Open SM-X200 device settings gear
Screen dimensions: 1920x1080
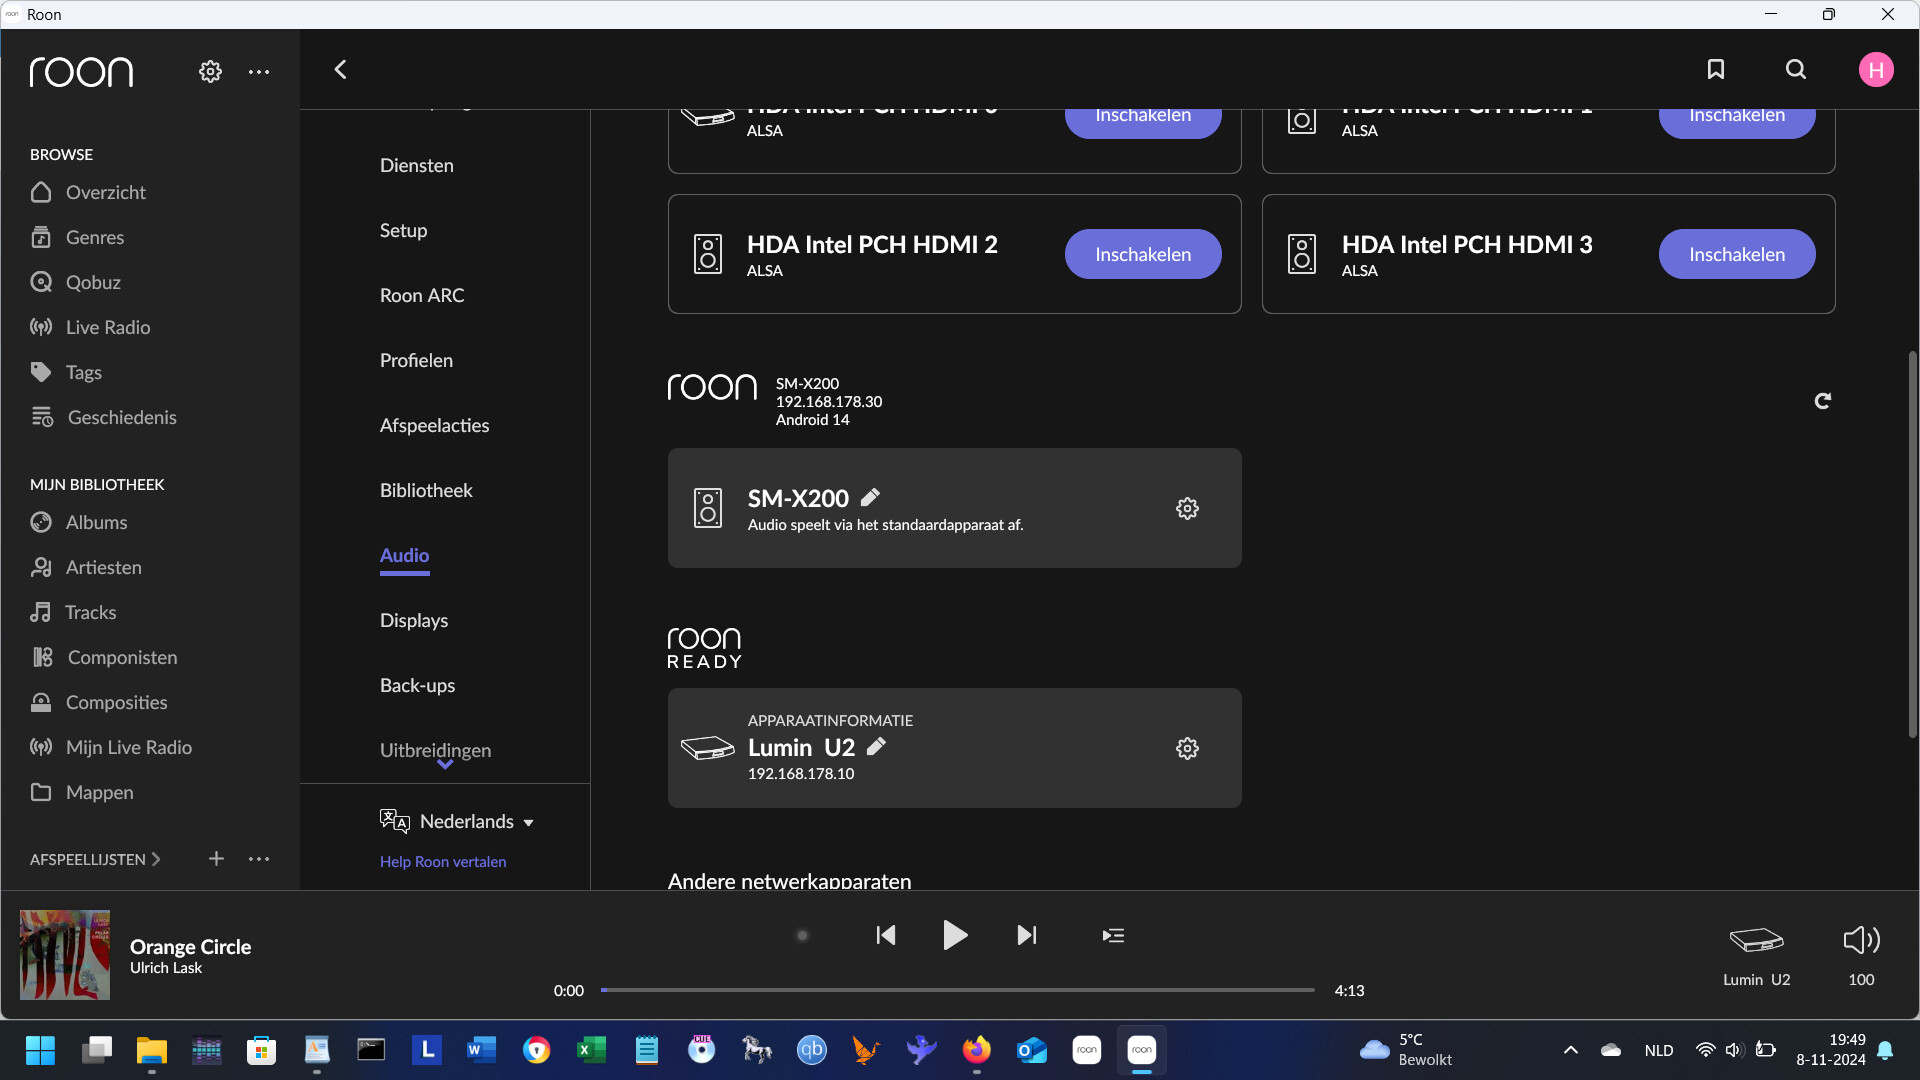pyautogui.click(x=1187, y=508)
